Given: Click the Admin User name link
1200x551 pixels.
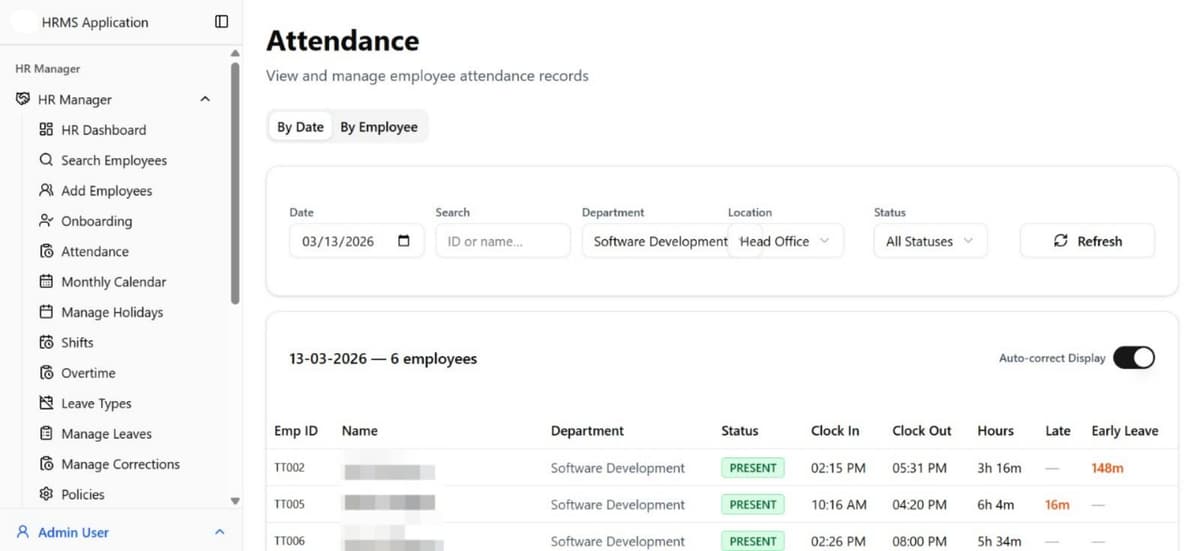Looking at the screenshot, I should pos(73,532).
